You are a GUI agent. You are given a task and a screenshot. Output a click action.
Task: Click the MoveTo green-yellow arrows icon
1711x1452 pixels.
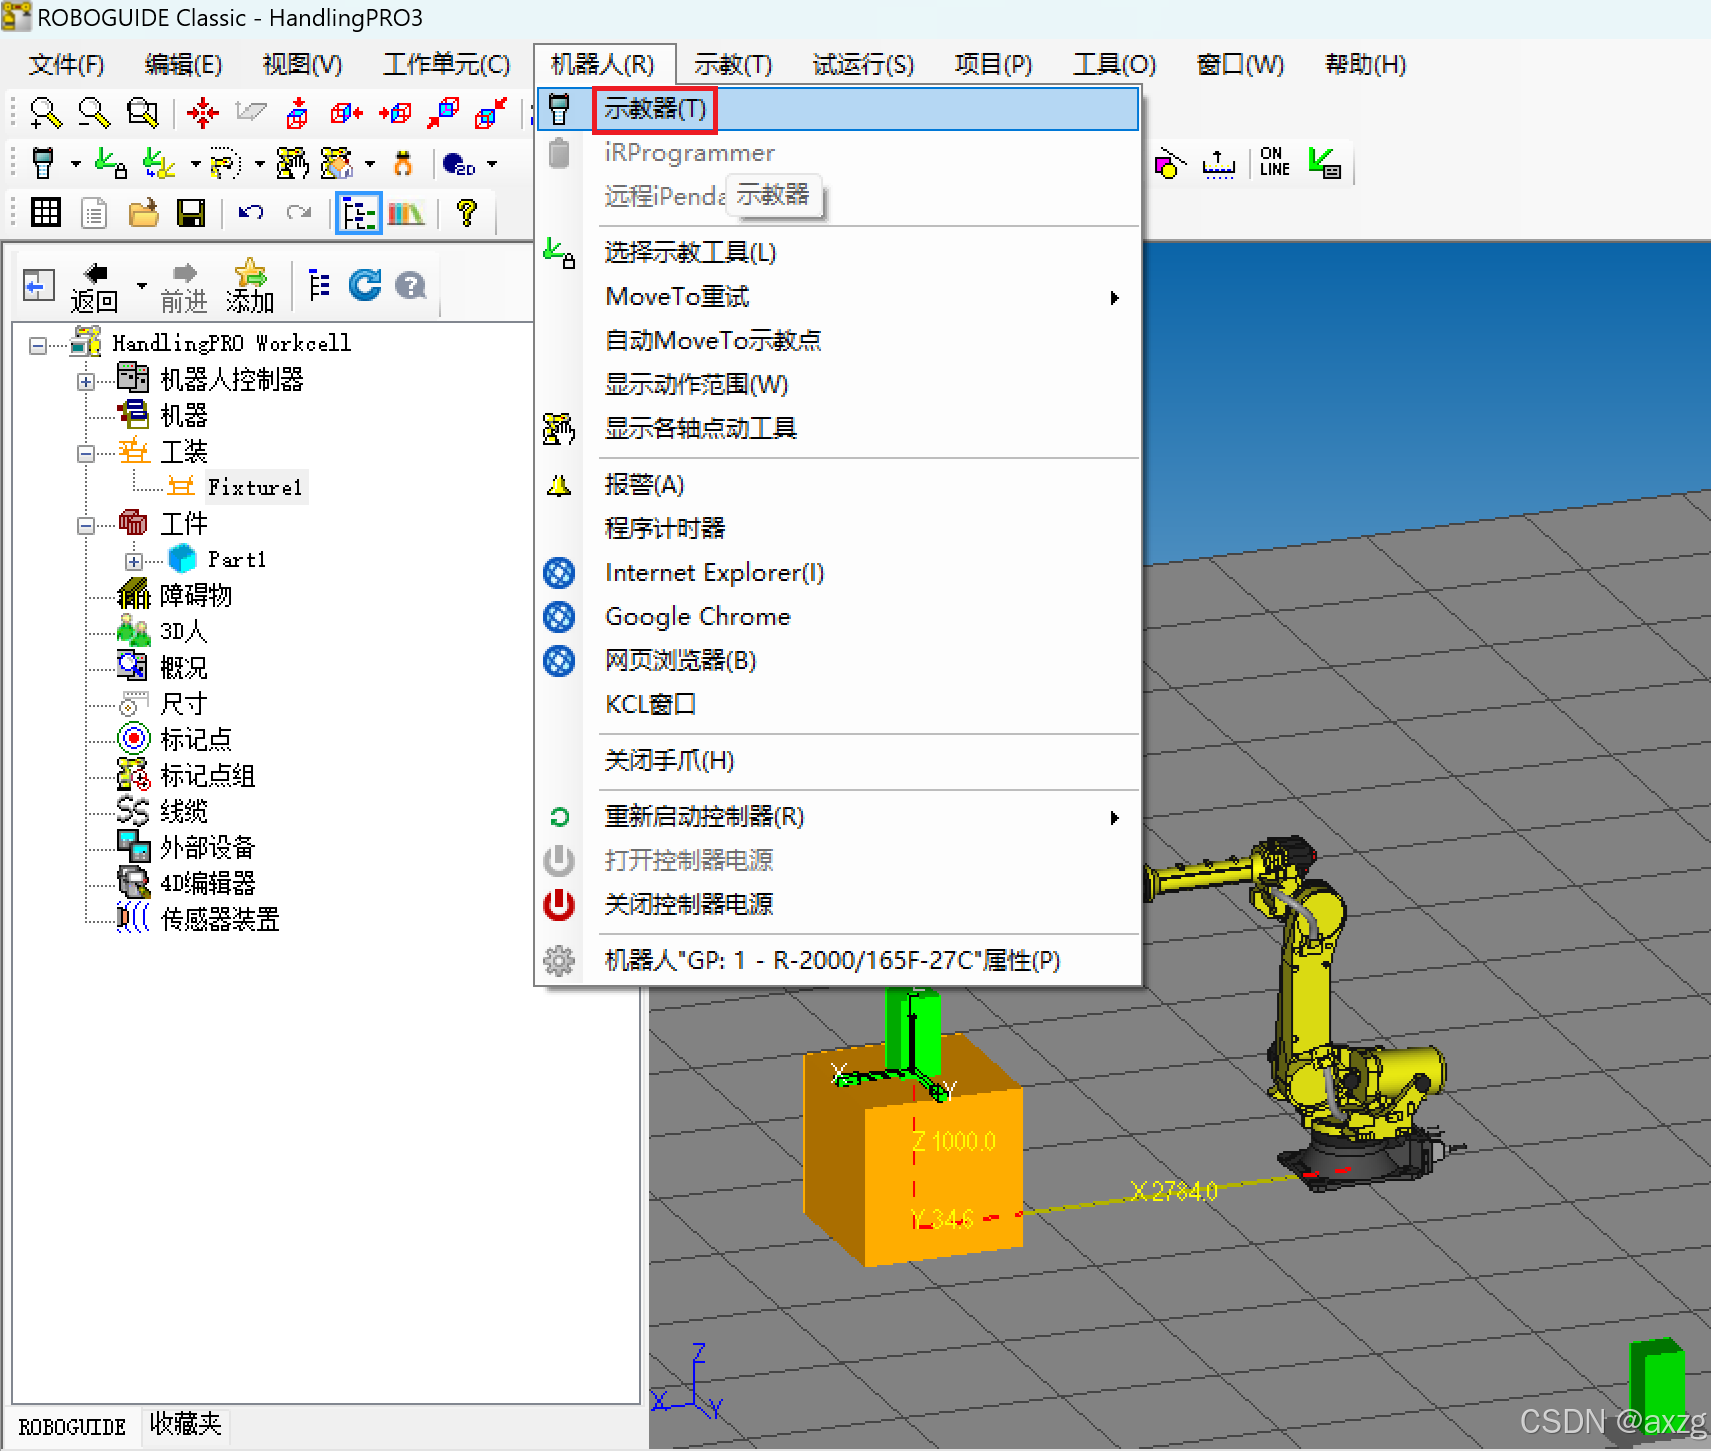coord(158,163)
